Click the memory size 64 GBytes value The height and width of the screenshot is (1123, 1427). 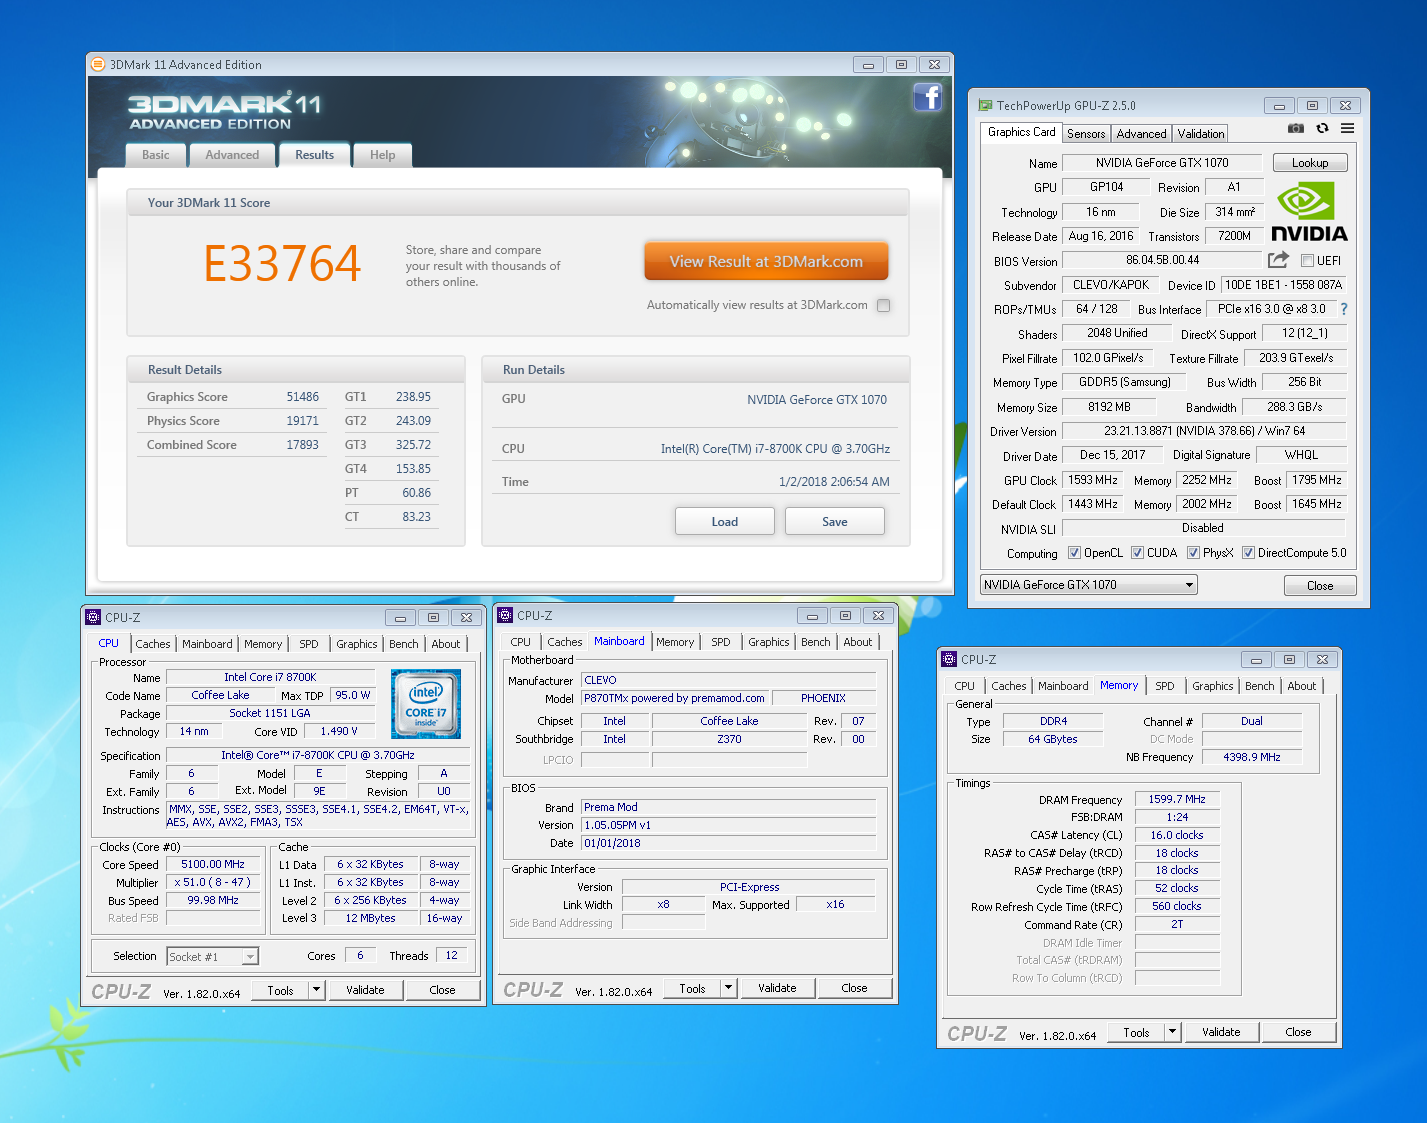(x=1053, y=739)
